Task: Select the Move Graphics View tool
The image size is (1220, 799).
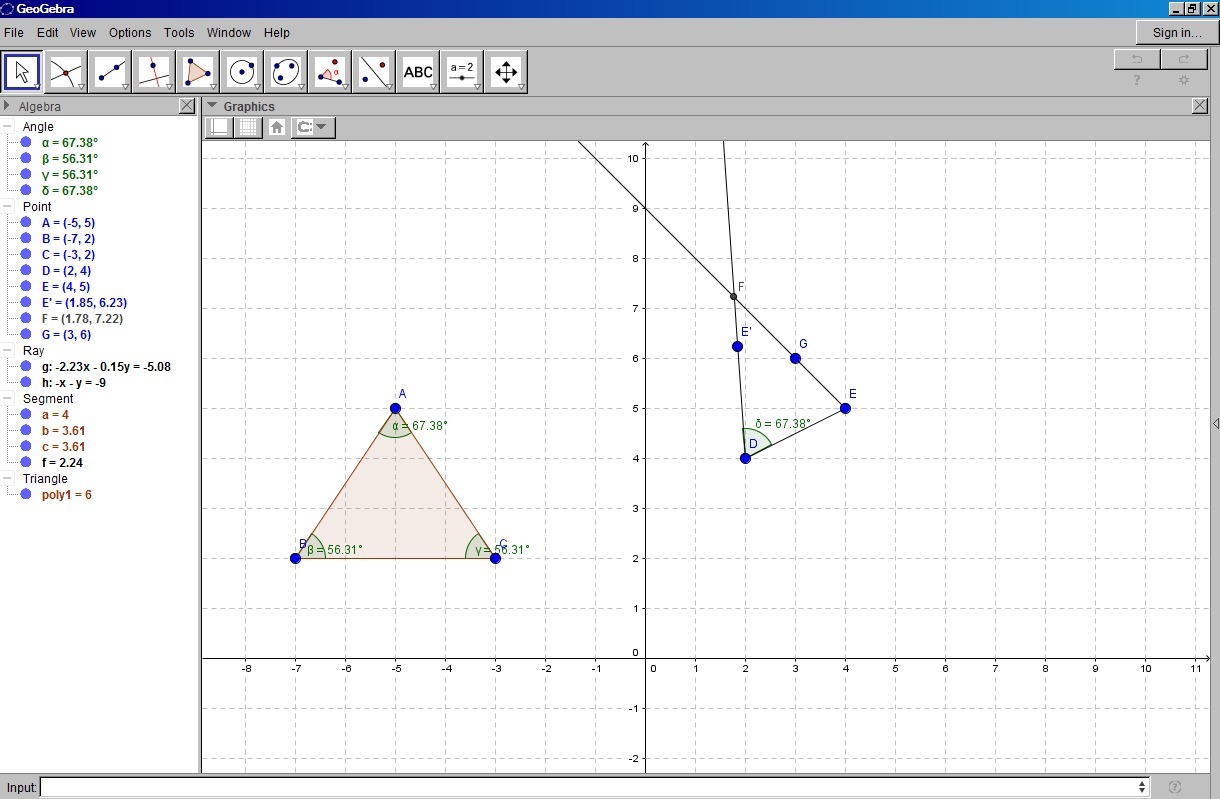Action: tap(506, 72)
